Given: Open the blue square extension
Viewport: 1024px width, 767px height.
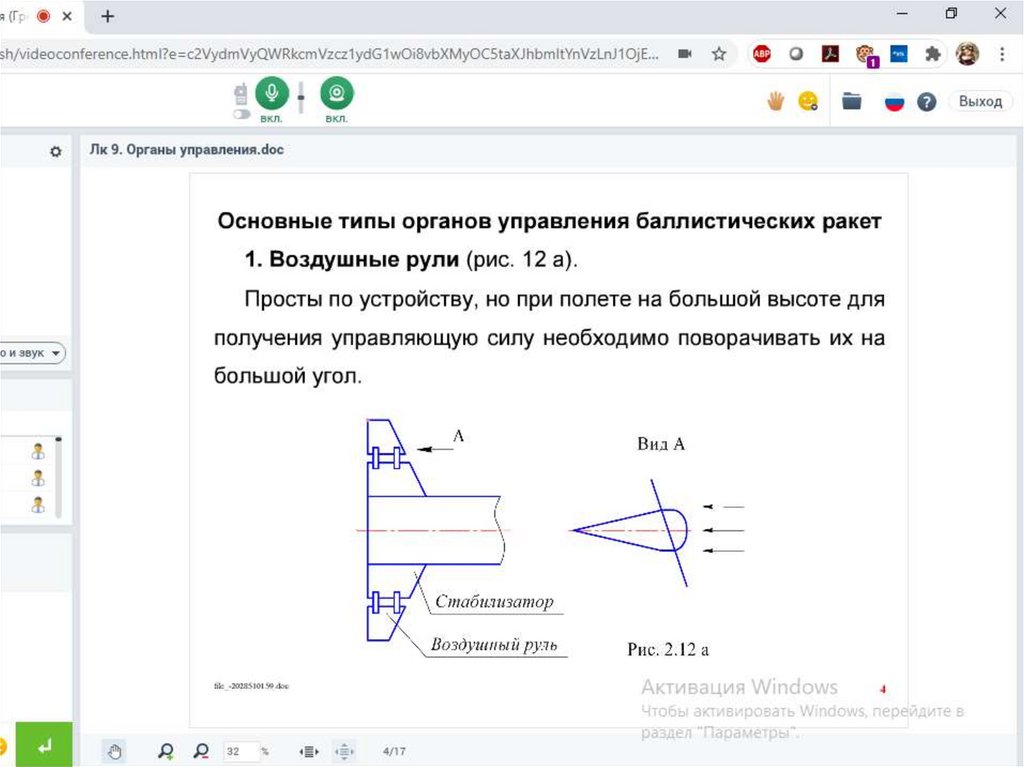Looking at the screenshot, I should (x=899, y=54).
